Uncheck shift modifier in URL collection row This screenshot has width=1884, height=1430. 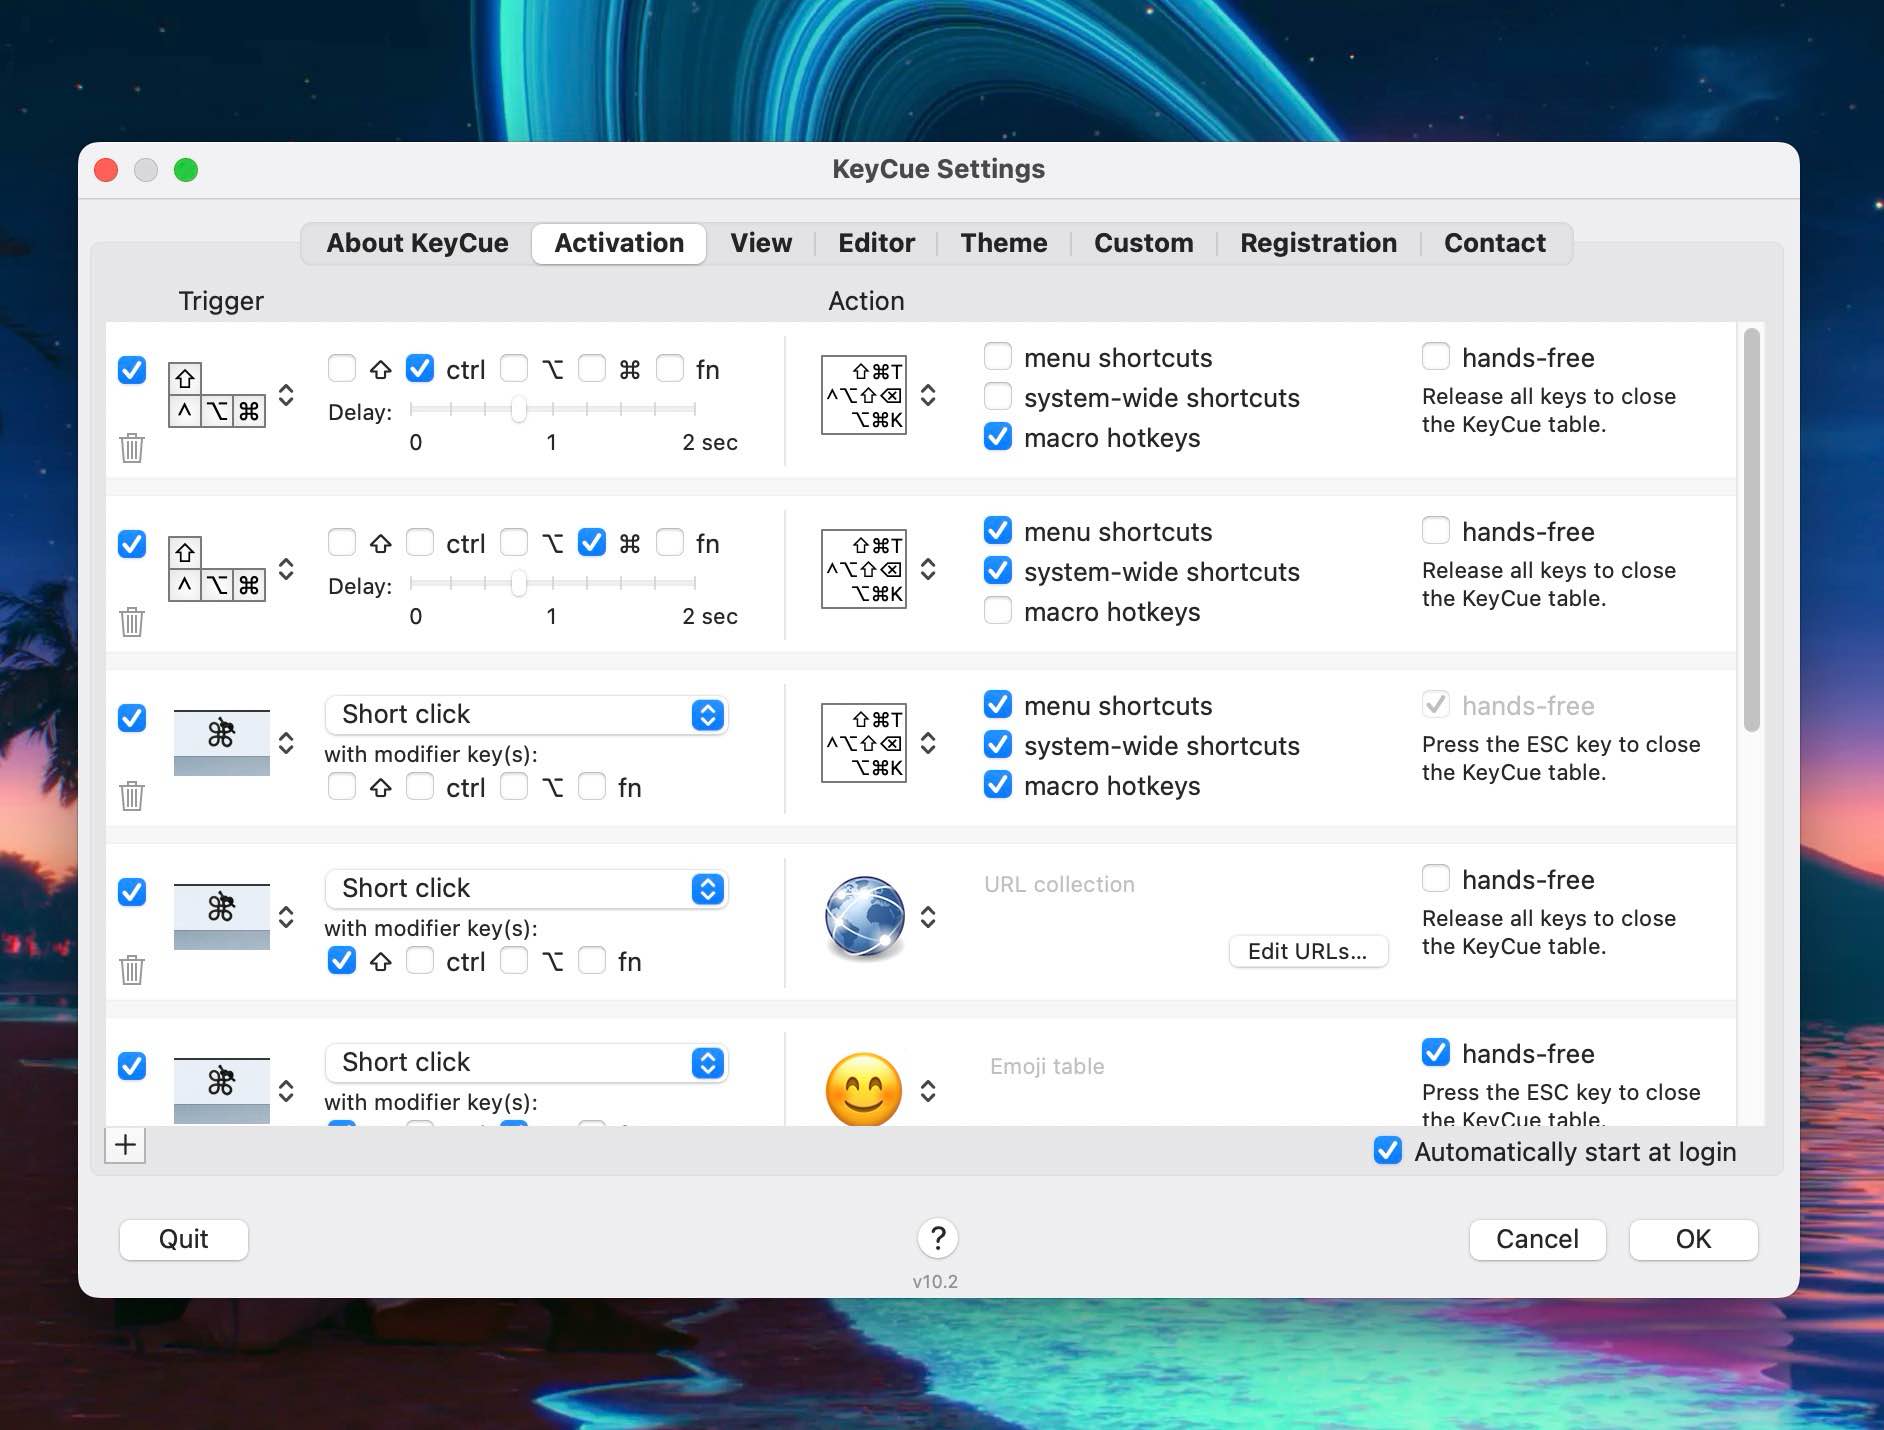(342, 961)
